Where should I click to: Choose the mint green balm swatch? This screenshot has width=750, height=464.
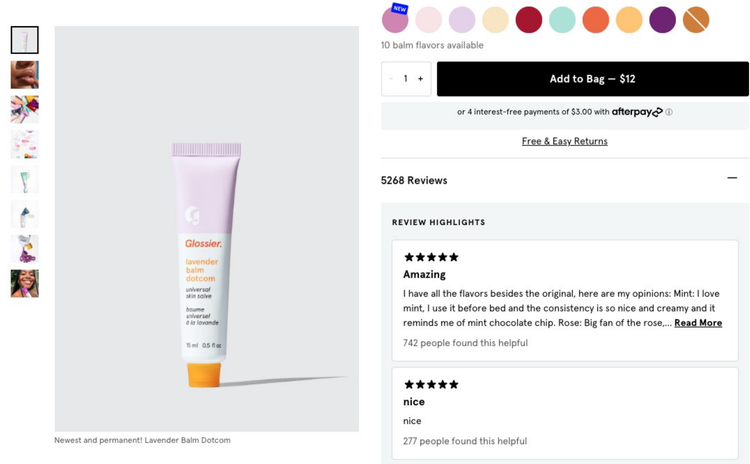pyautogui.click(x=562, y=20)
